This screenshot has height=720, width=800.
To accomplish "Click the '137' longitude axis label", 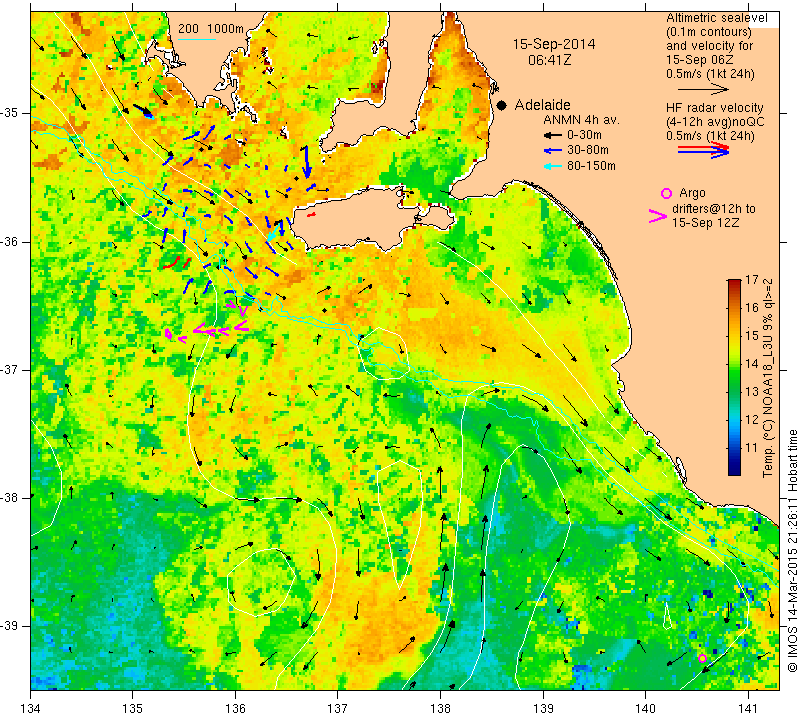I will click(x=338, y=708).
